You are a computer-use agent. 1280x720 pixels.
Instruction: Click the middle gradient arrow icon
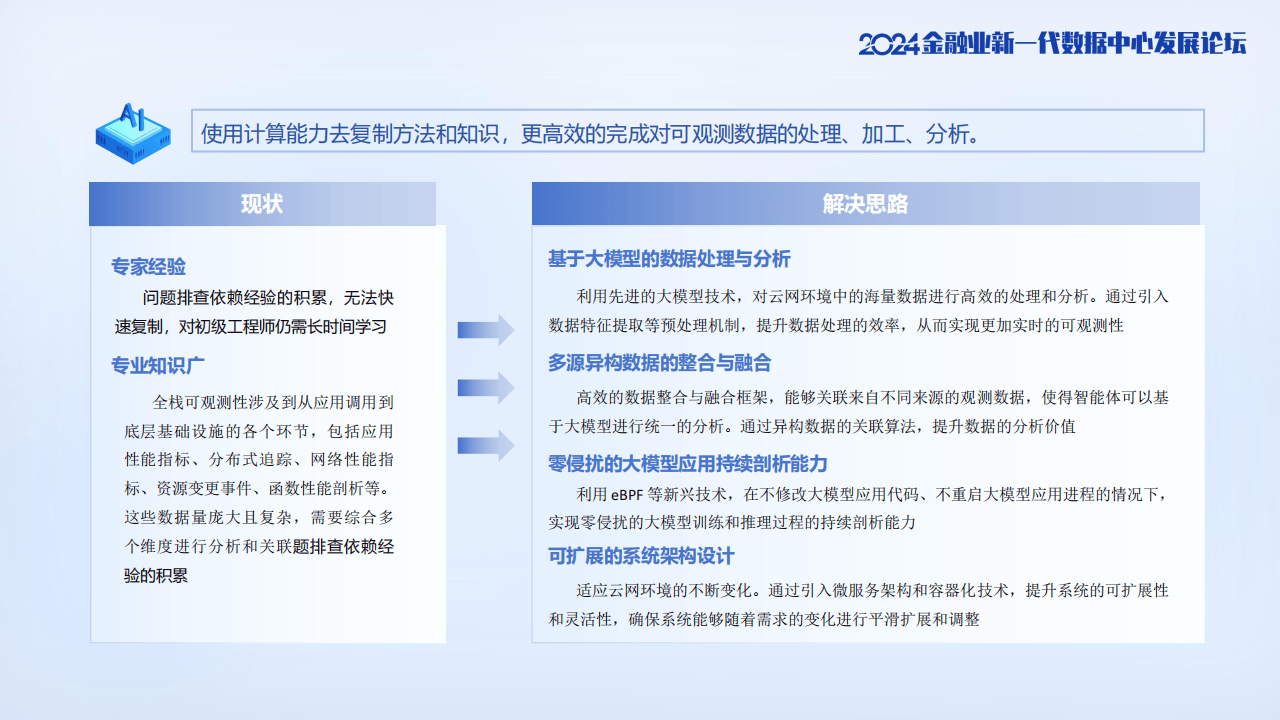point(484,390)
